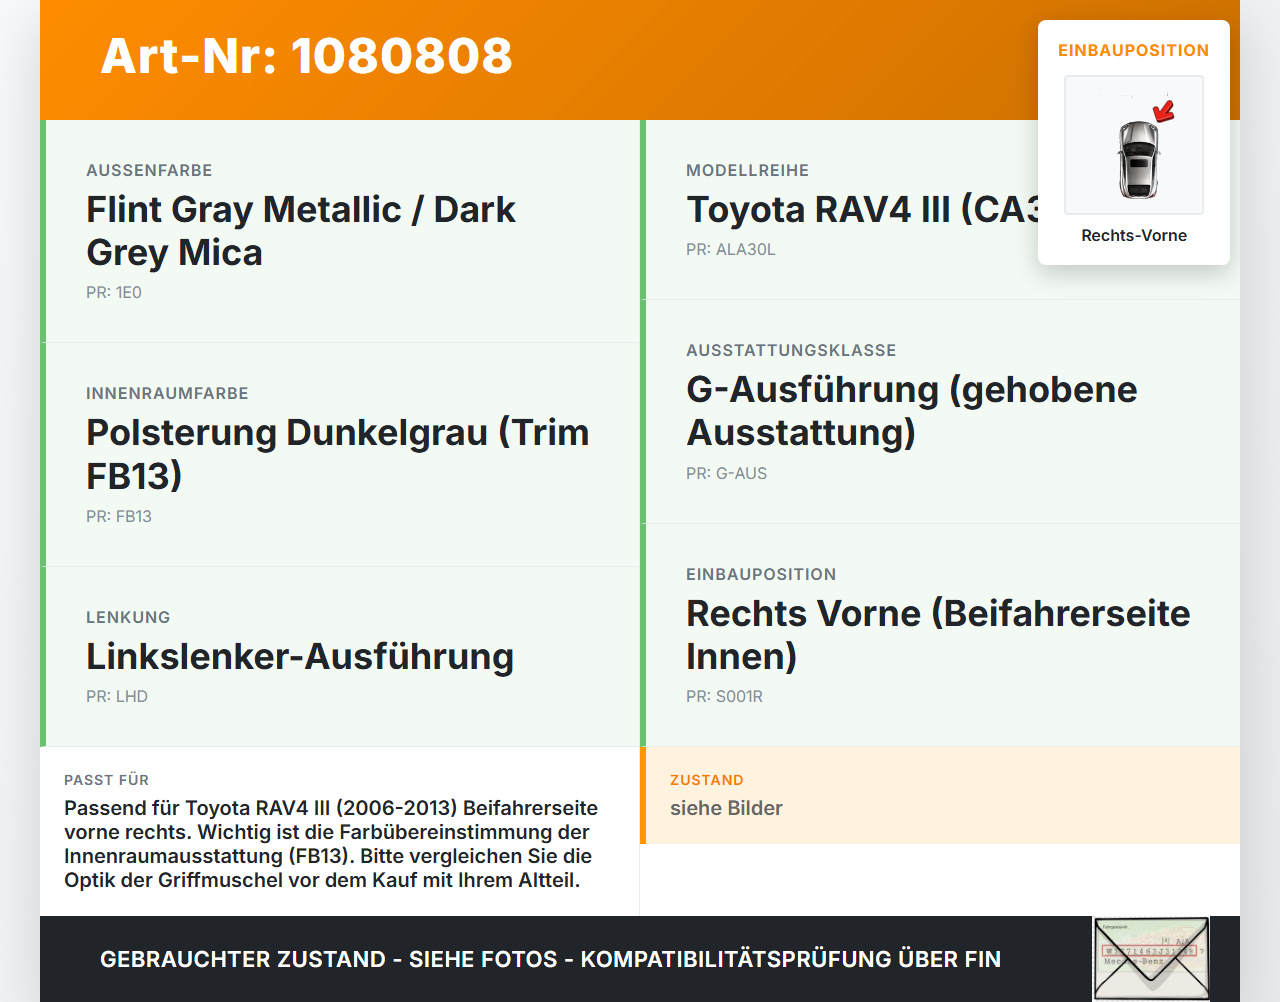Select the PR: LHD code

[x=117, y=696]
